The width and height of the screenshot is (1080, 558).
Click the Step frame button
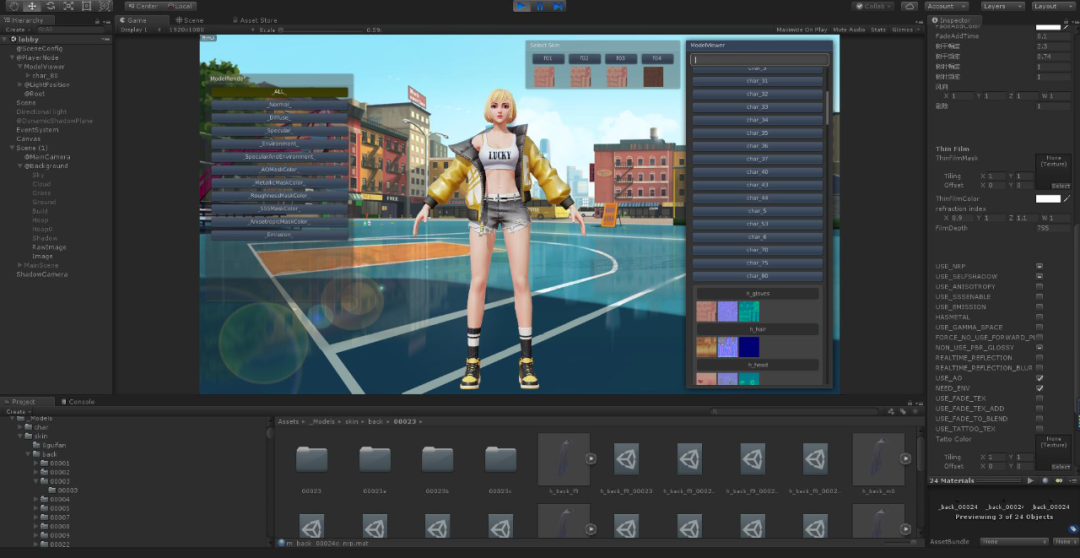pyautogui.click(x=557, y=6)
